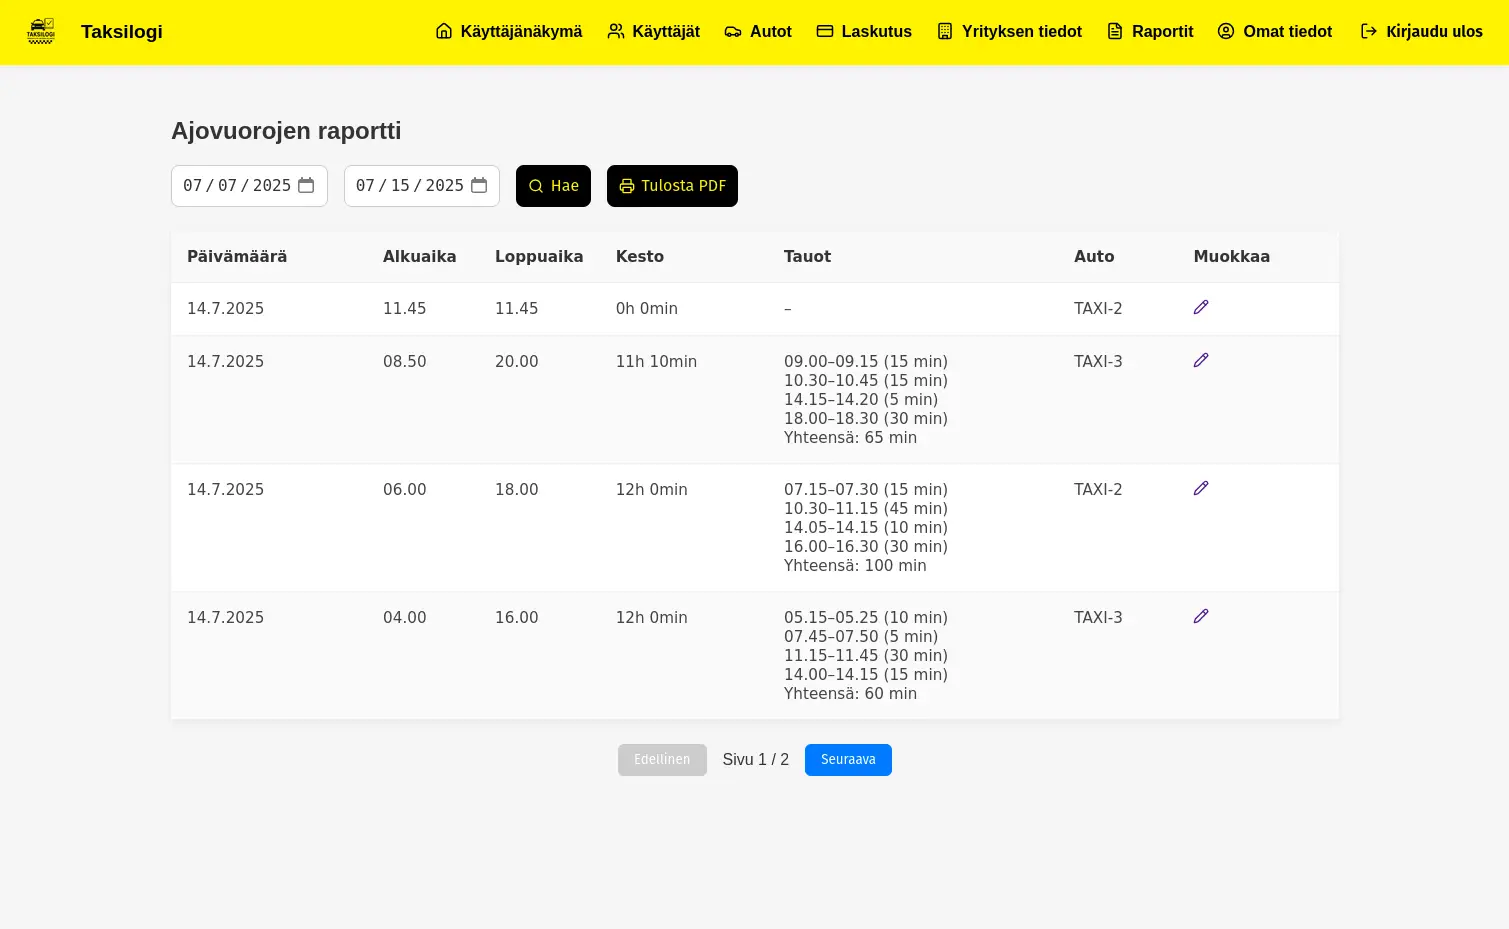This screenshot has height=929, width=1509.
Task: Click the Taksilogi taxi logo icon
Action: click(41, 31)
